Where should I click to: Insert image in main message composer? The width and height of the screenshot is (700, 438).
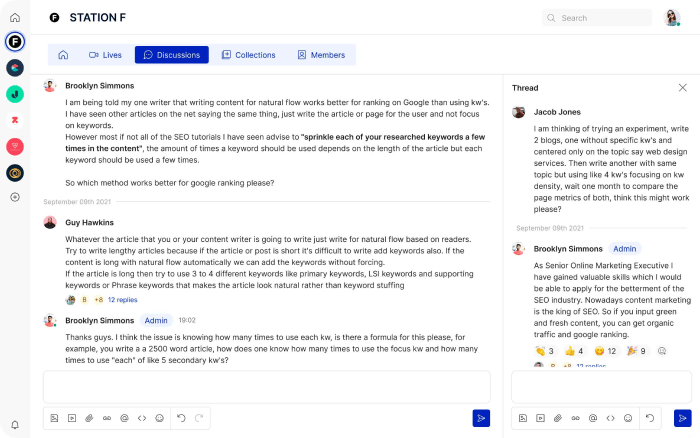(x=55, y=418)
